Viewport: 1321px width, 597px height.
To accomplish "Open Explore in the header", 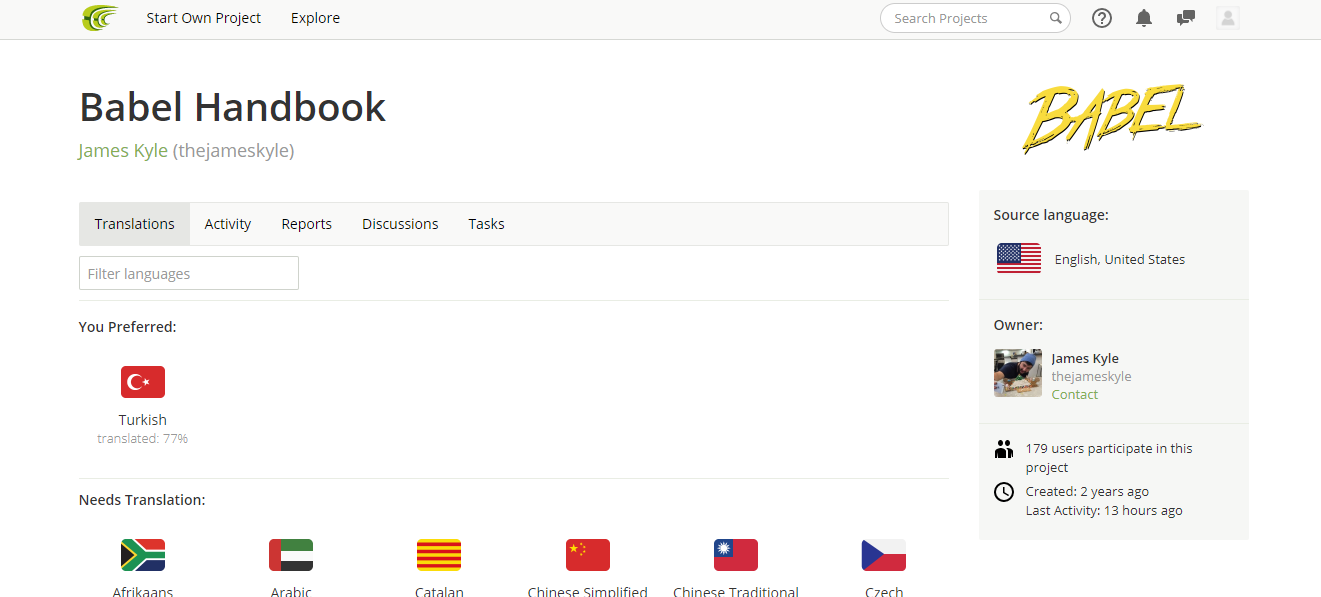I will 316,18.
